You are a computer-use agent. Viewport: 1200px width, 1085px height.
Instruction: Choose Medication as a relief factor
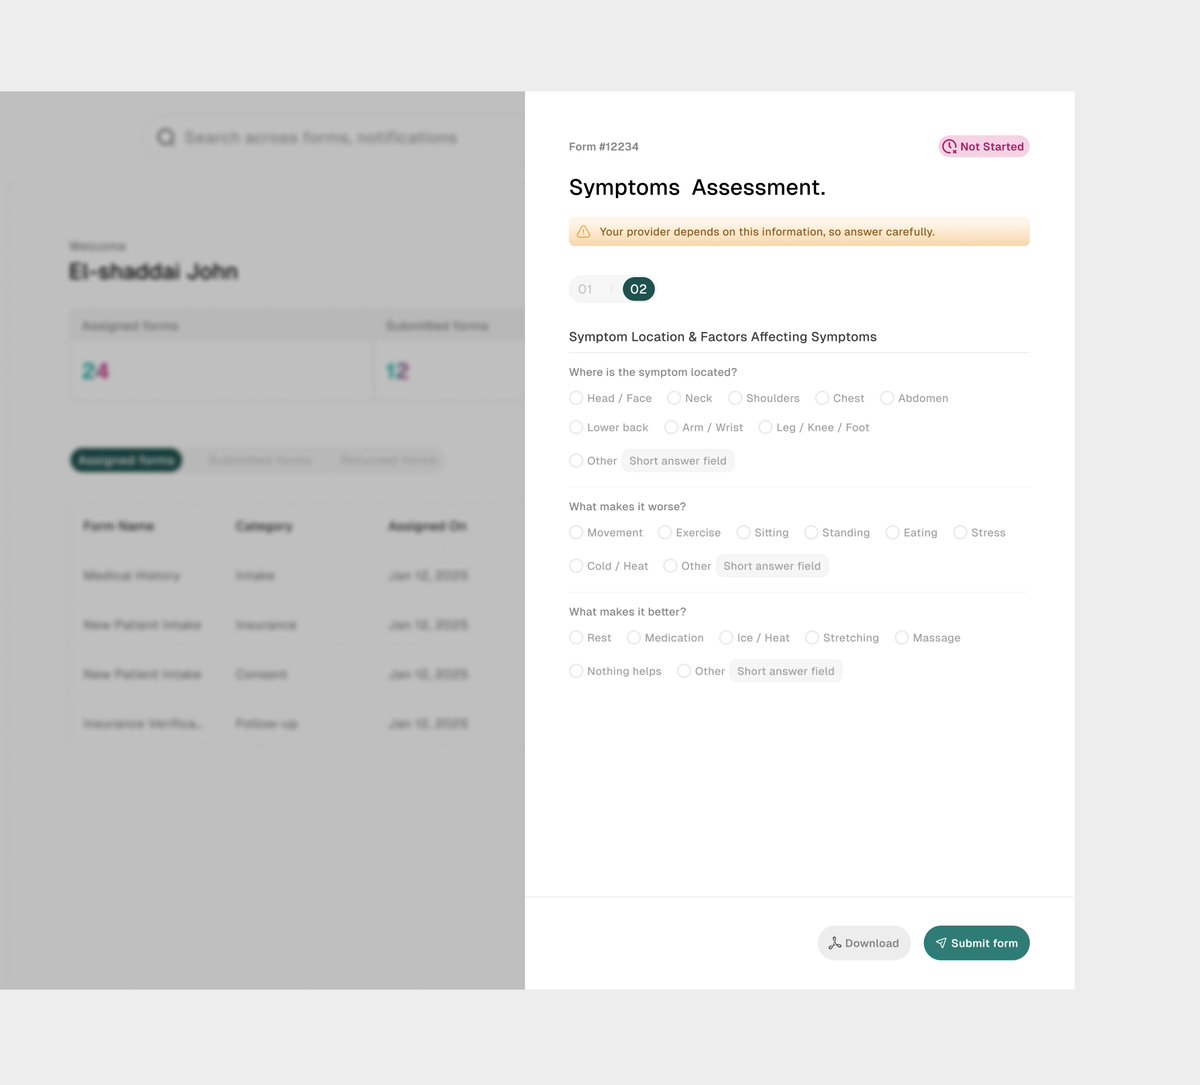634,638
